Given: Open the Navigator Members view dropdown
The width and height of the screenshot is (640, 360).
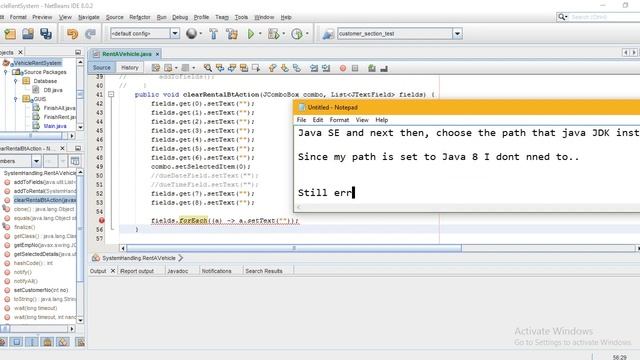Looking at the screenshot, I should click(36, 161).
